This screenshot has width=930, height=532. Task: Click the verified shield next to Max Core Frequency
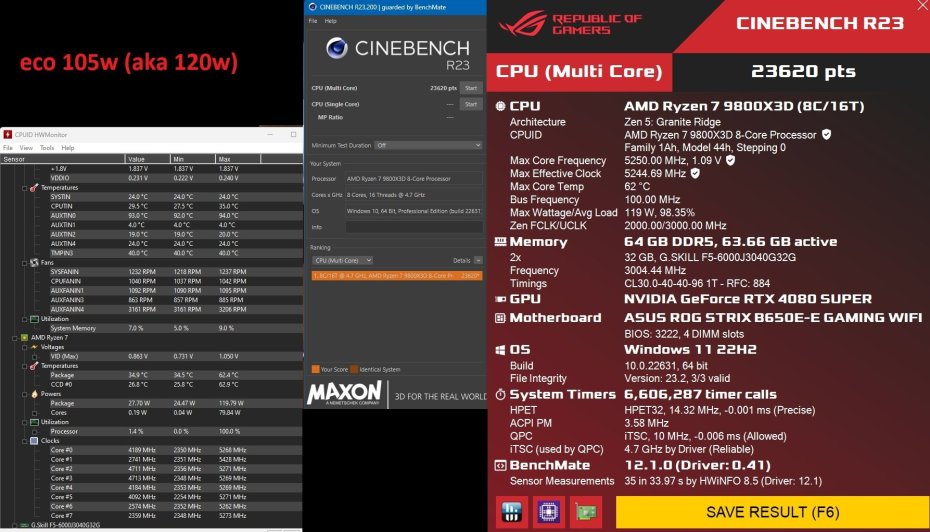point(730,160)
